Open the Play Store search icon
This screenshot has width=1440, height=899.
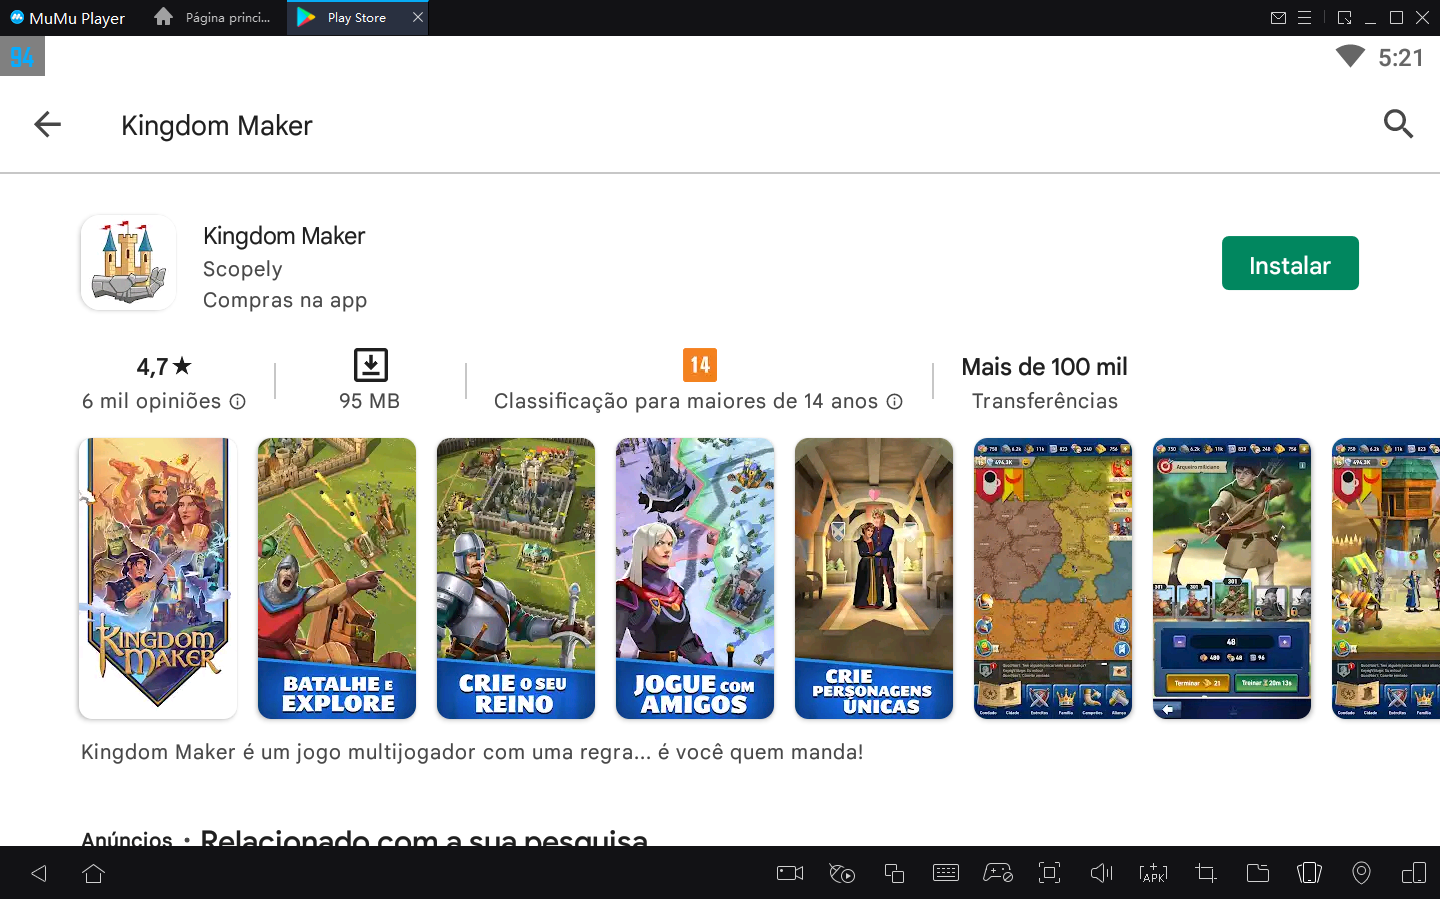[x=1398, y=124]
